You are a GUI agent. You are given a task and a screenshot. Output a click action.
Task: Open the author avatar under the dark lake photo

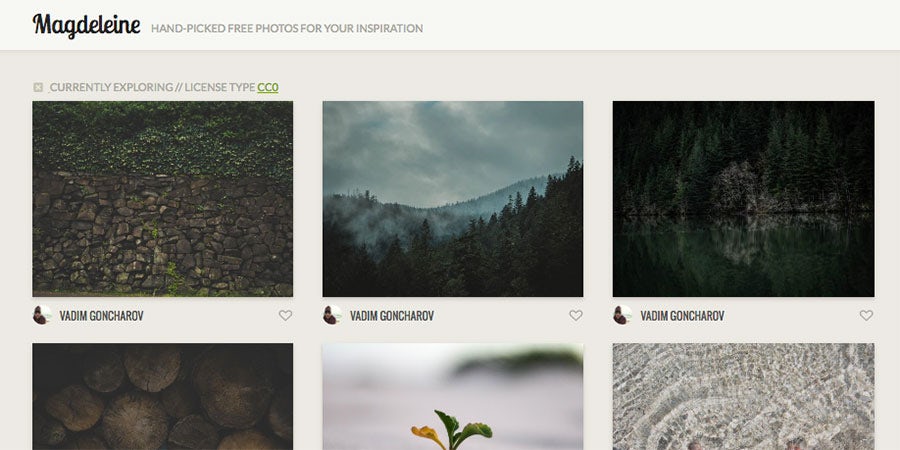[622, 315]
